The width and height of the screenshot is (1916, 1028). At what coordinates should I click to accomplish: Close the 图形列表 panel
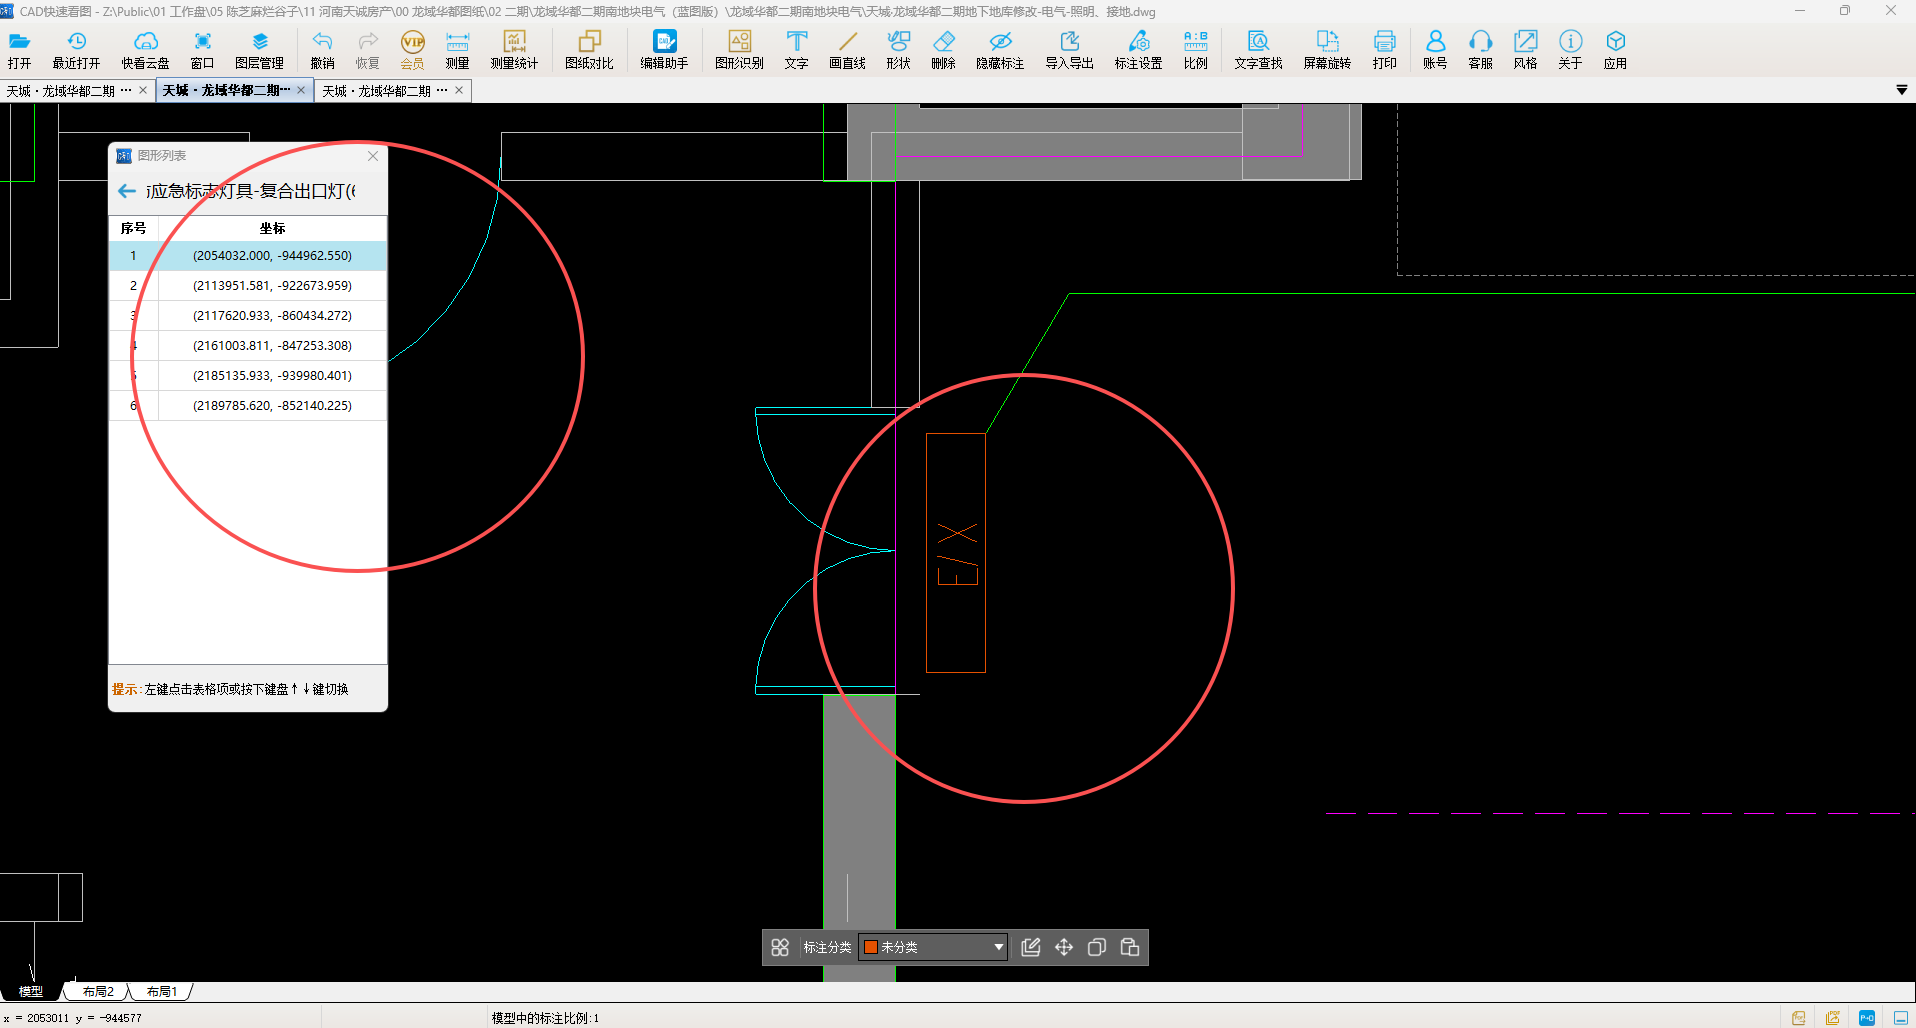click(x=373, y=156)
